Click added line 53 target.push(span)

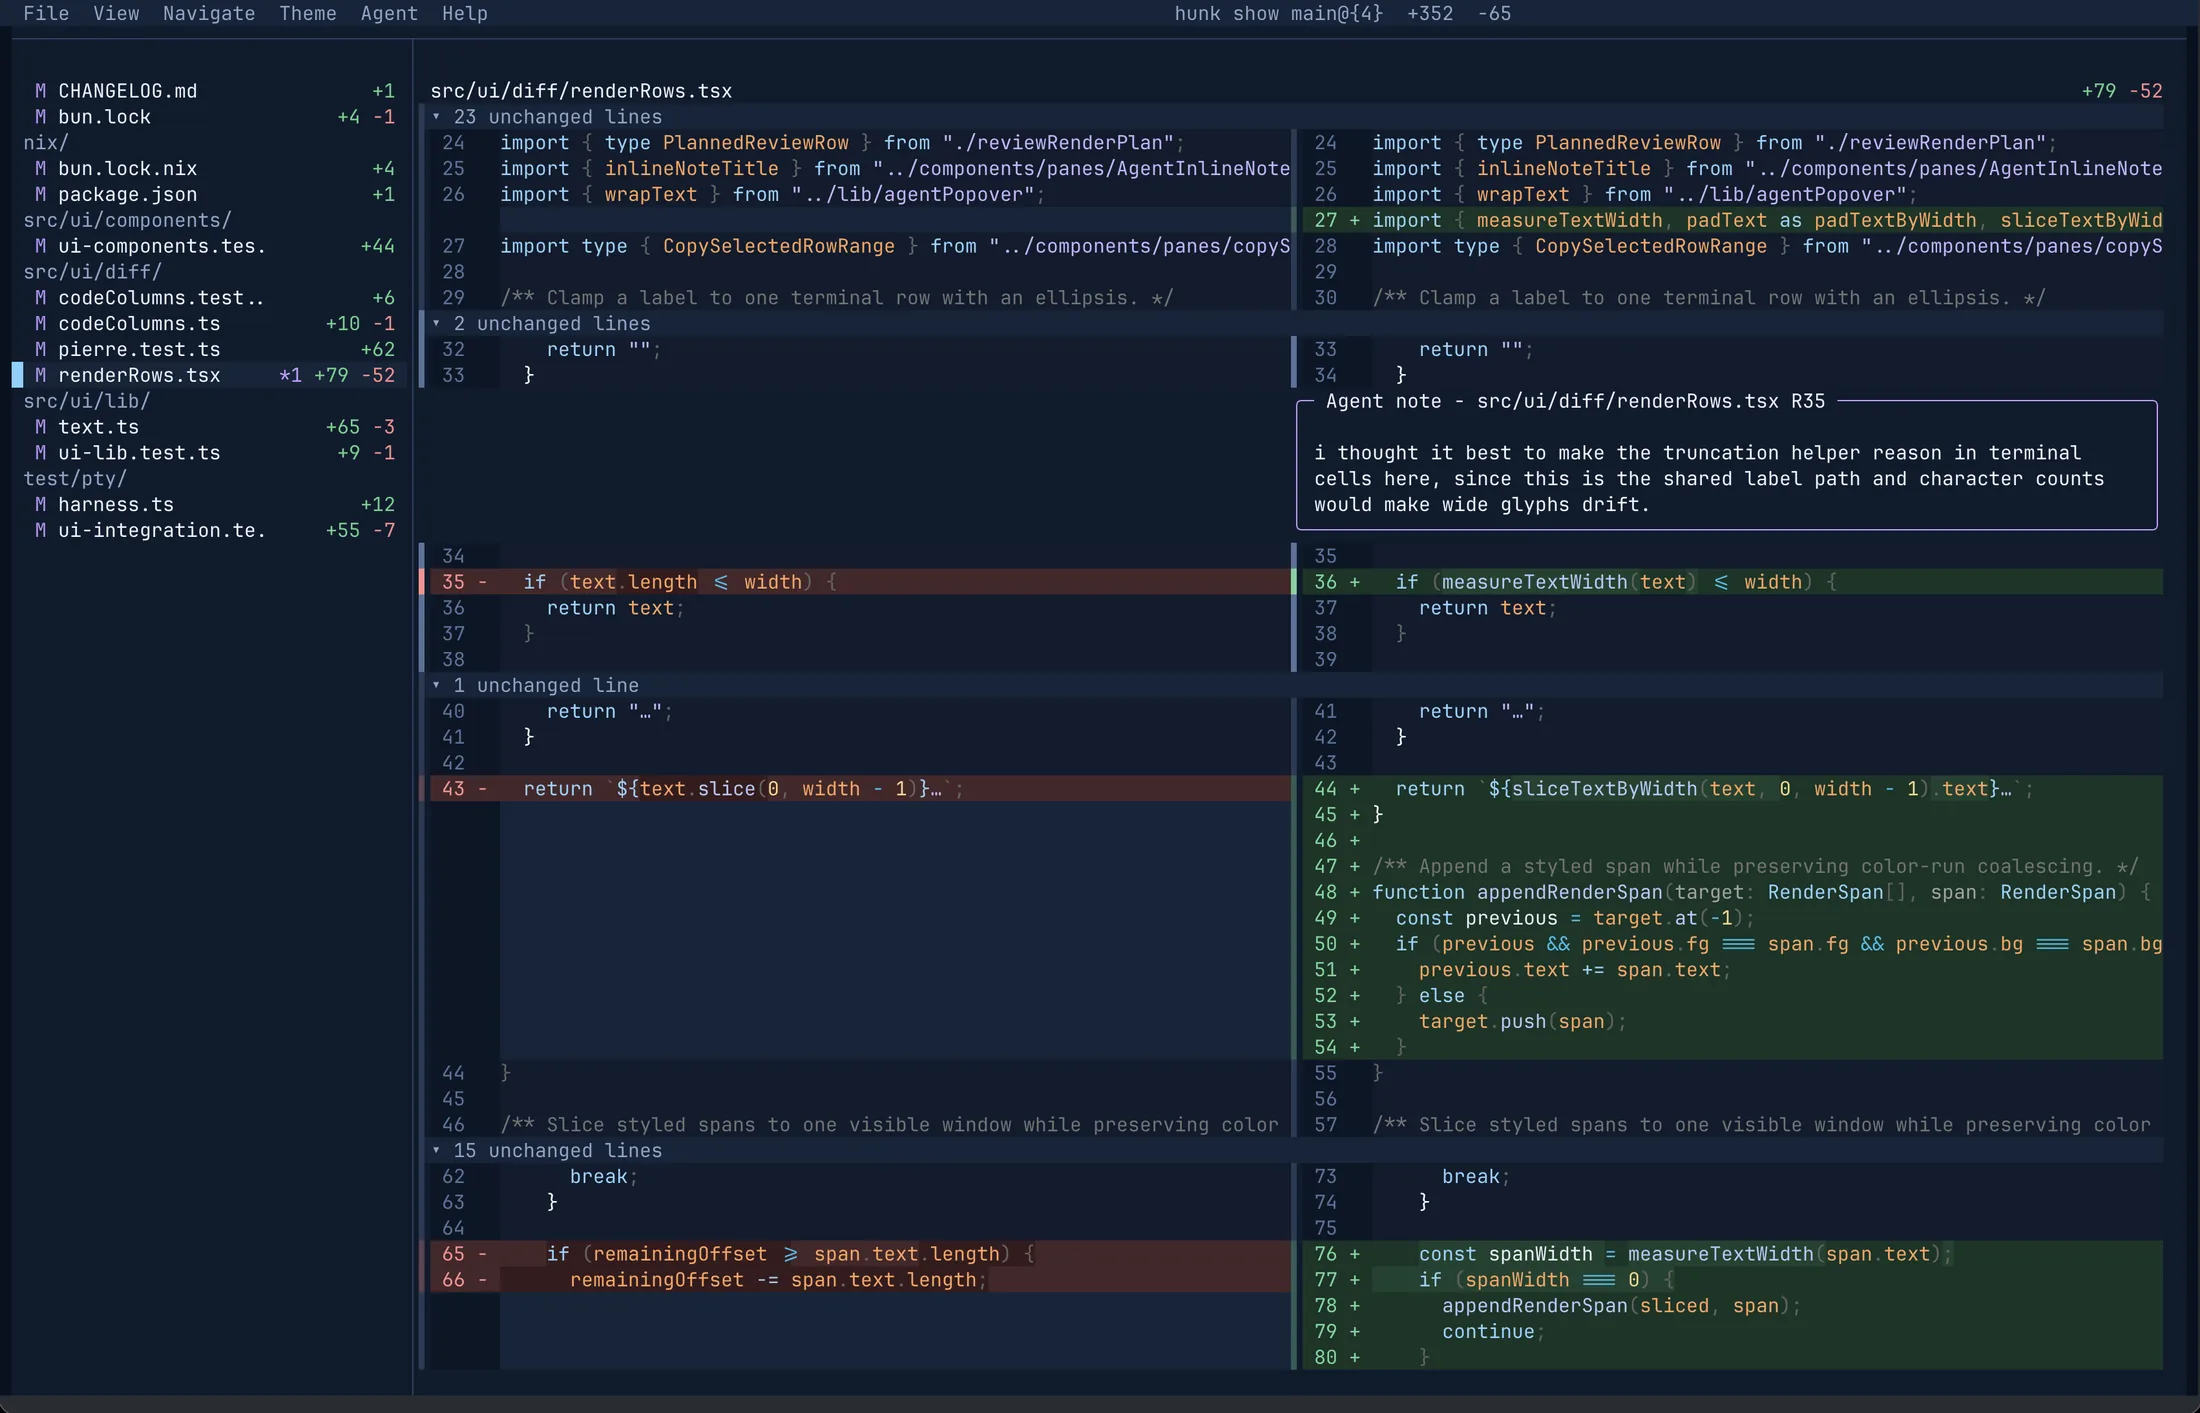pyautogui.click(x=1732, y=1021)
